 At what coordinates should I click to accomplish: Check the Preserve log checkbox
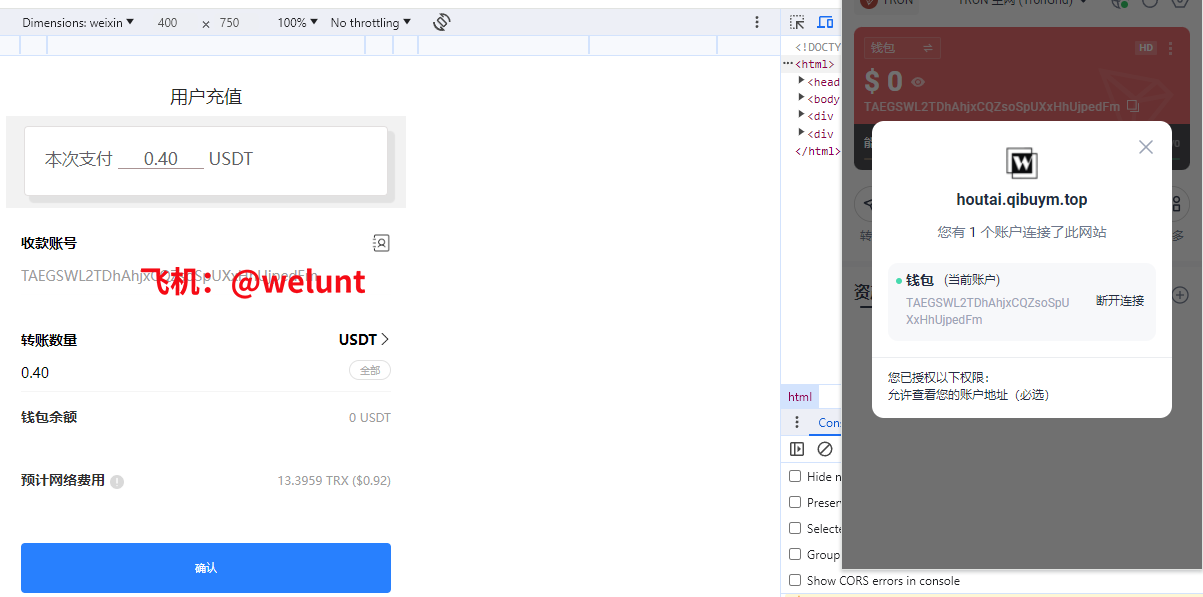point(796,502)
